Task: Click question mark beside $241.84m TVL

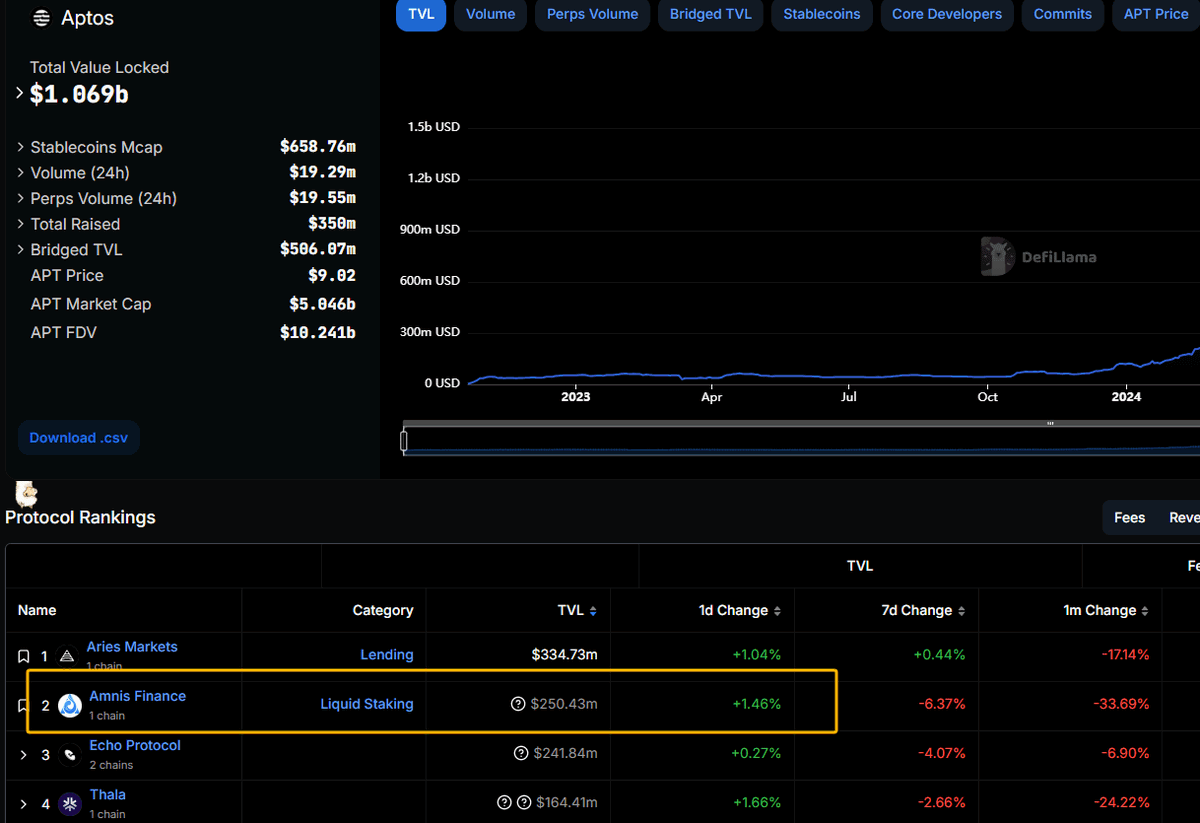Action: [x=520, y=753]
